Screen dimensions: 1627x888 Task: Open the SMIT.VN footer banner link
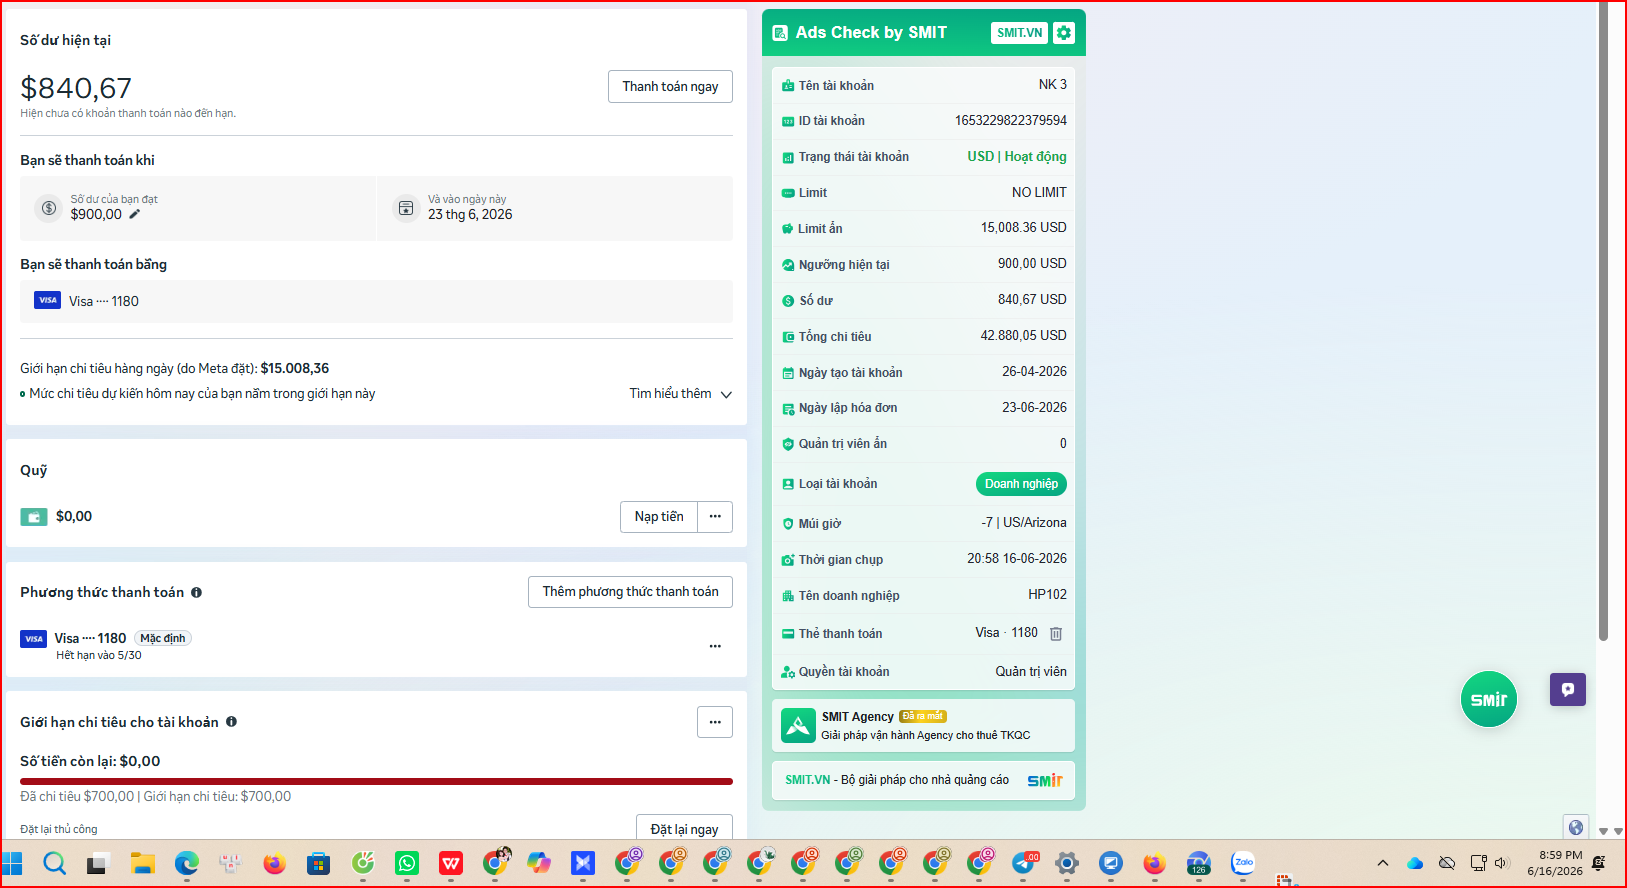923,780
